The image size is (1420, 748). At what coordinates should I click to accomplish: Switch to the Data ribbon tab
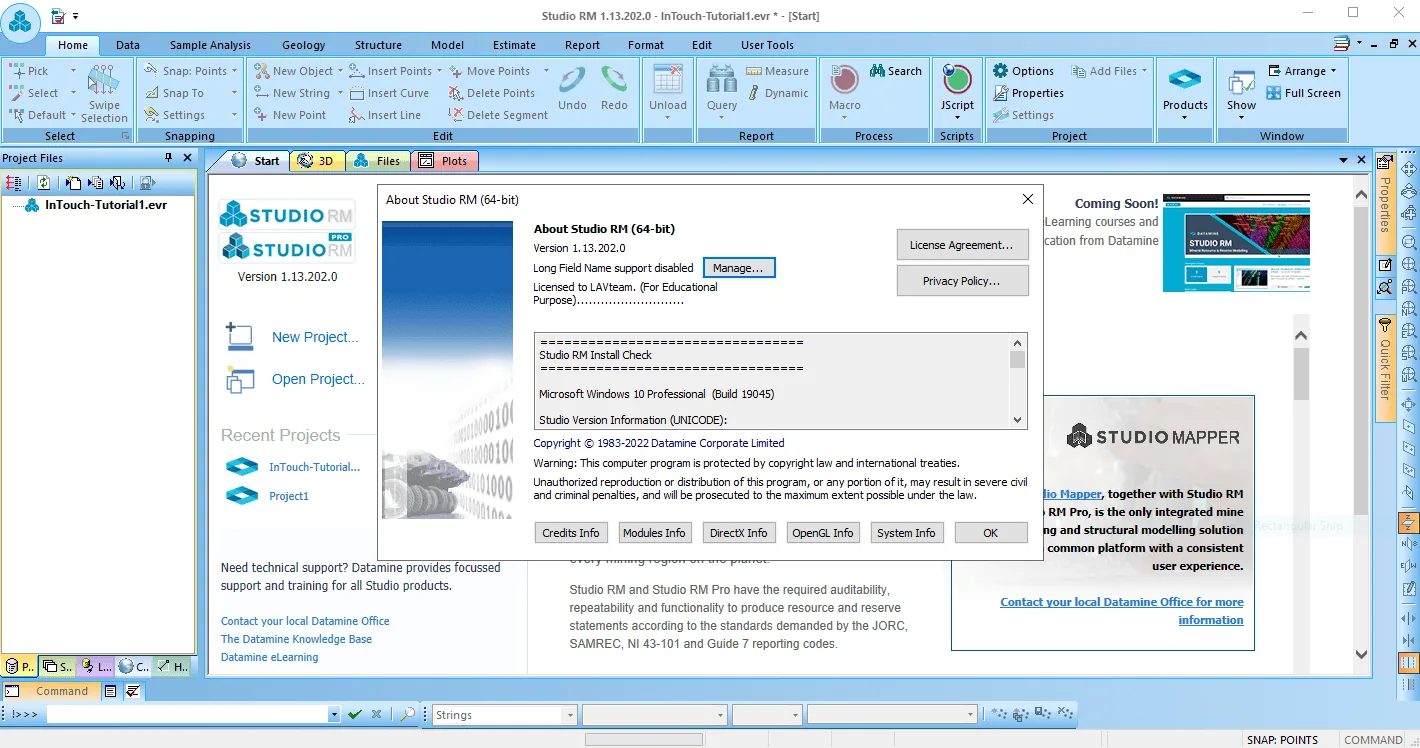(128, 45)
